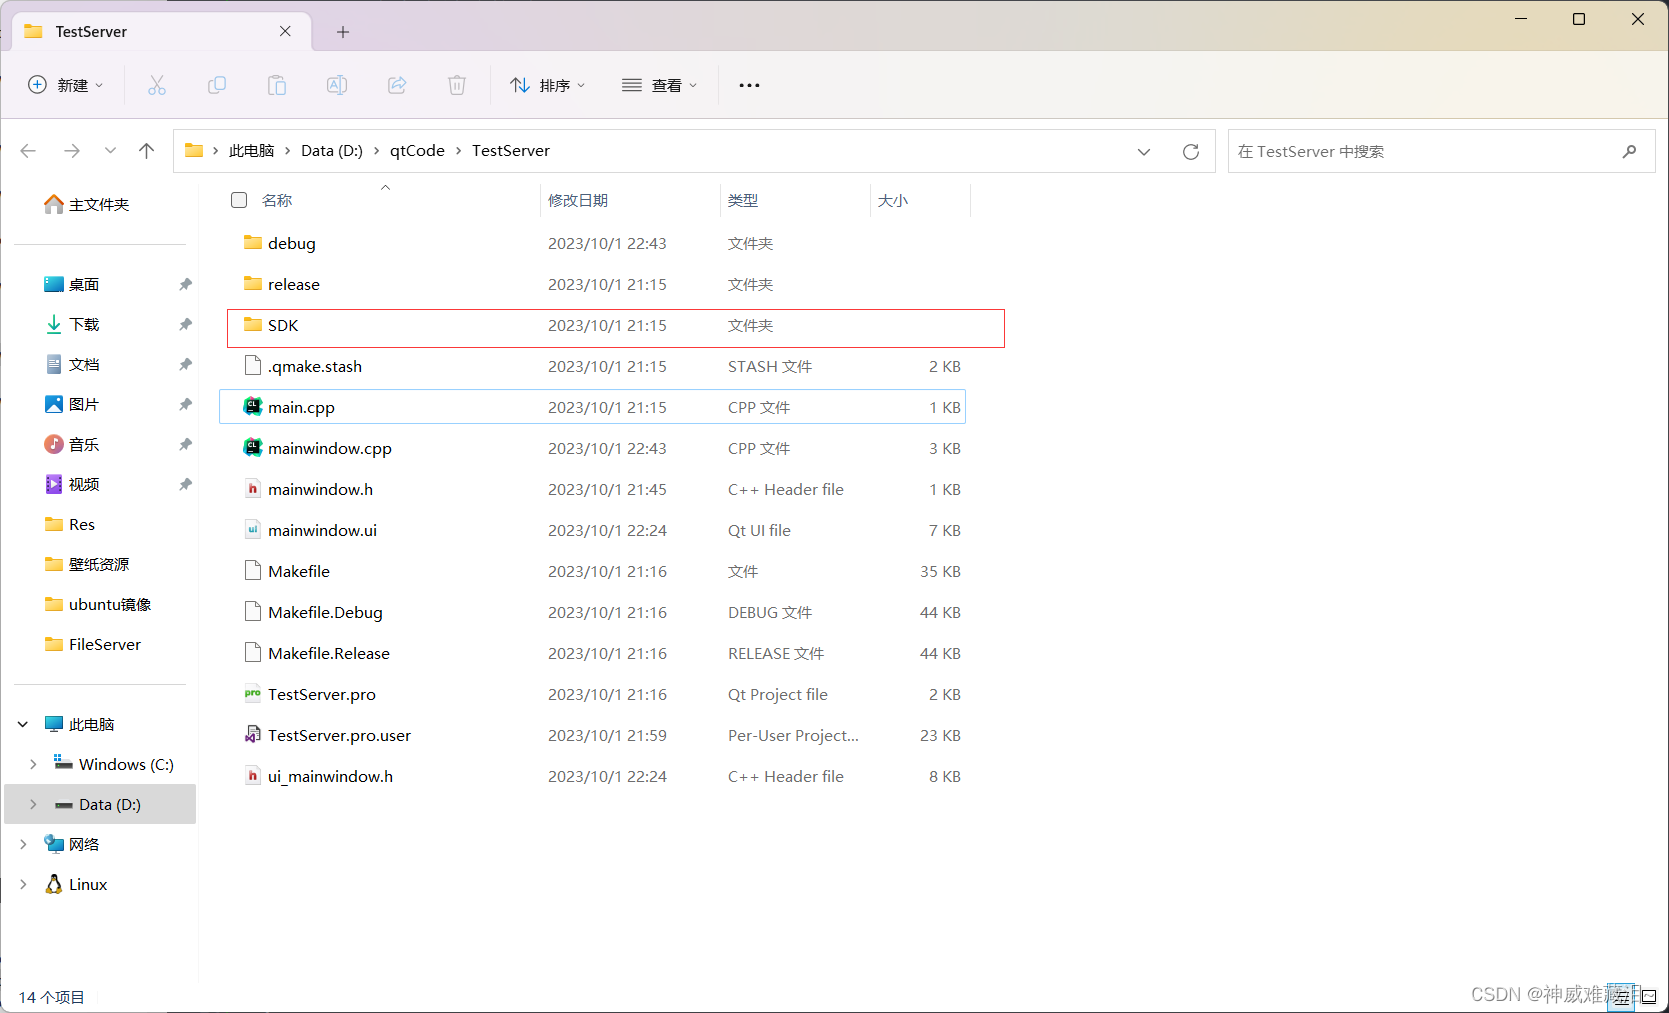Open the three-dots more options menu
The width and height of the screenshot is (1669, 1013).
click(749, 85)
